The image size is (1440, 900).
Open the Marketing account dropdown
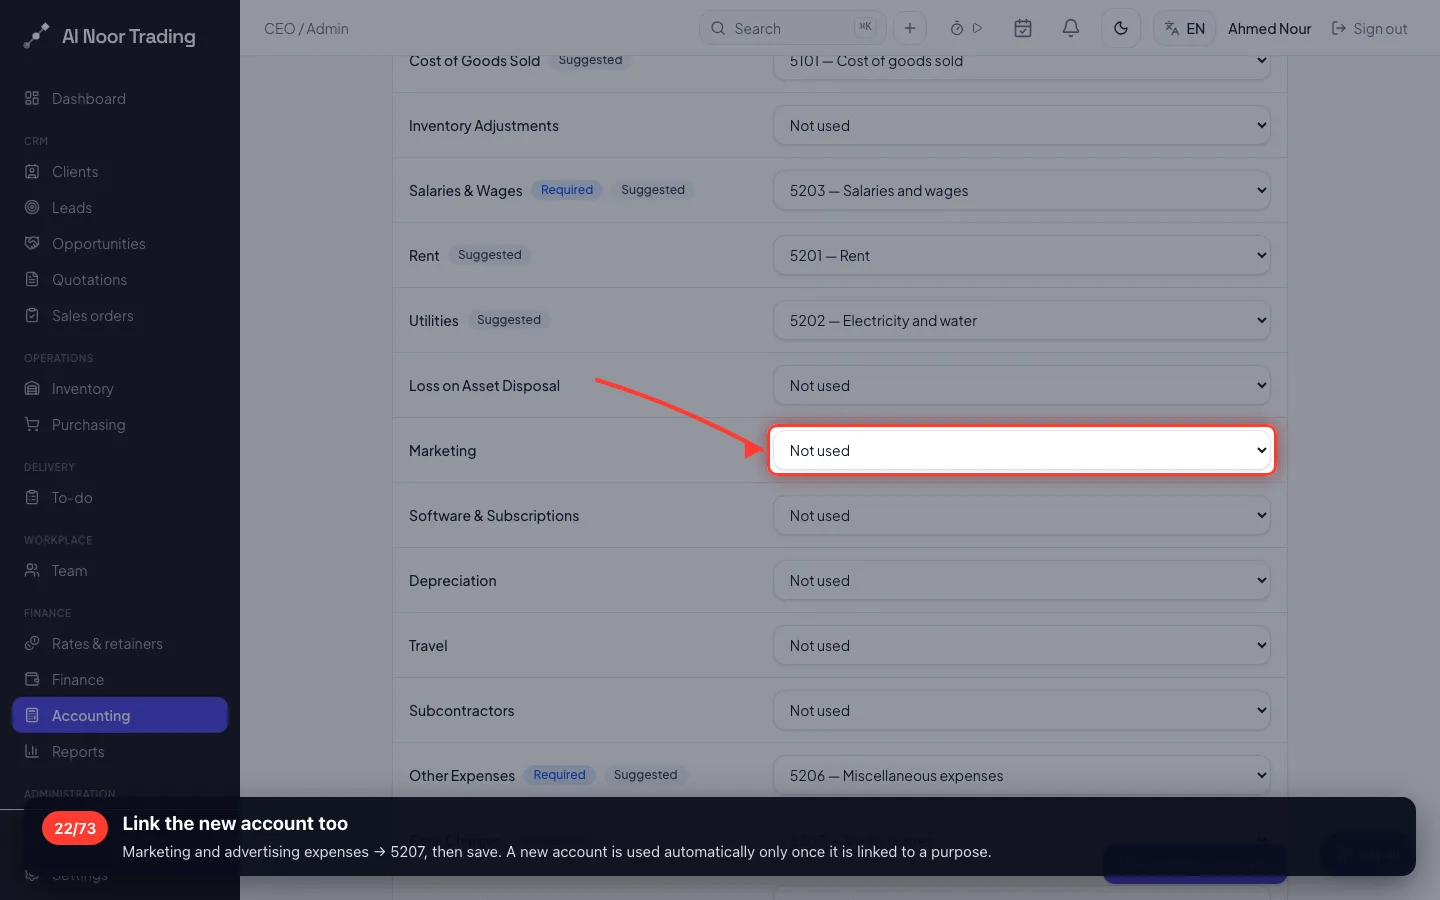click(x=1022, y=450)
